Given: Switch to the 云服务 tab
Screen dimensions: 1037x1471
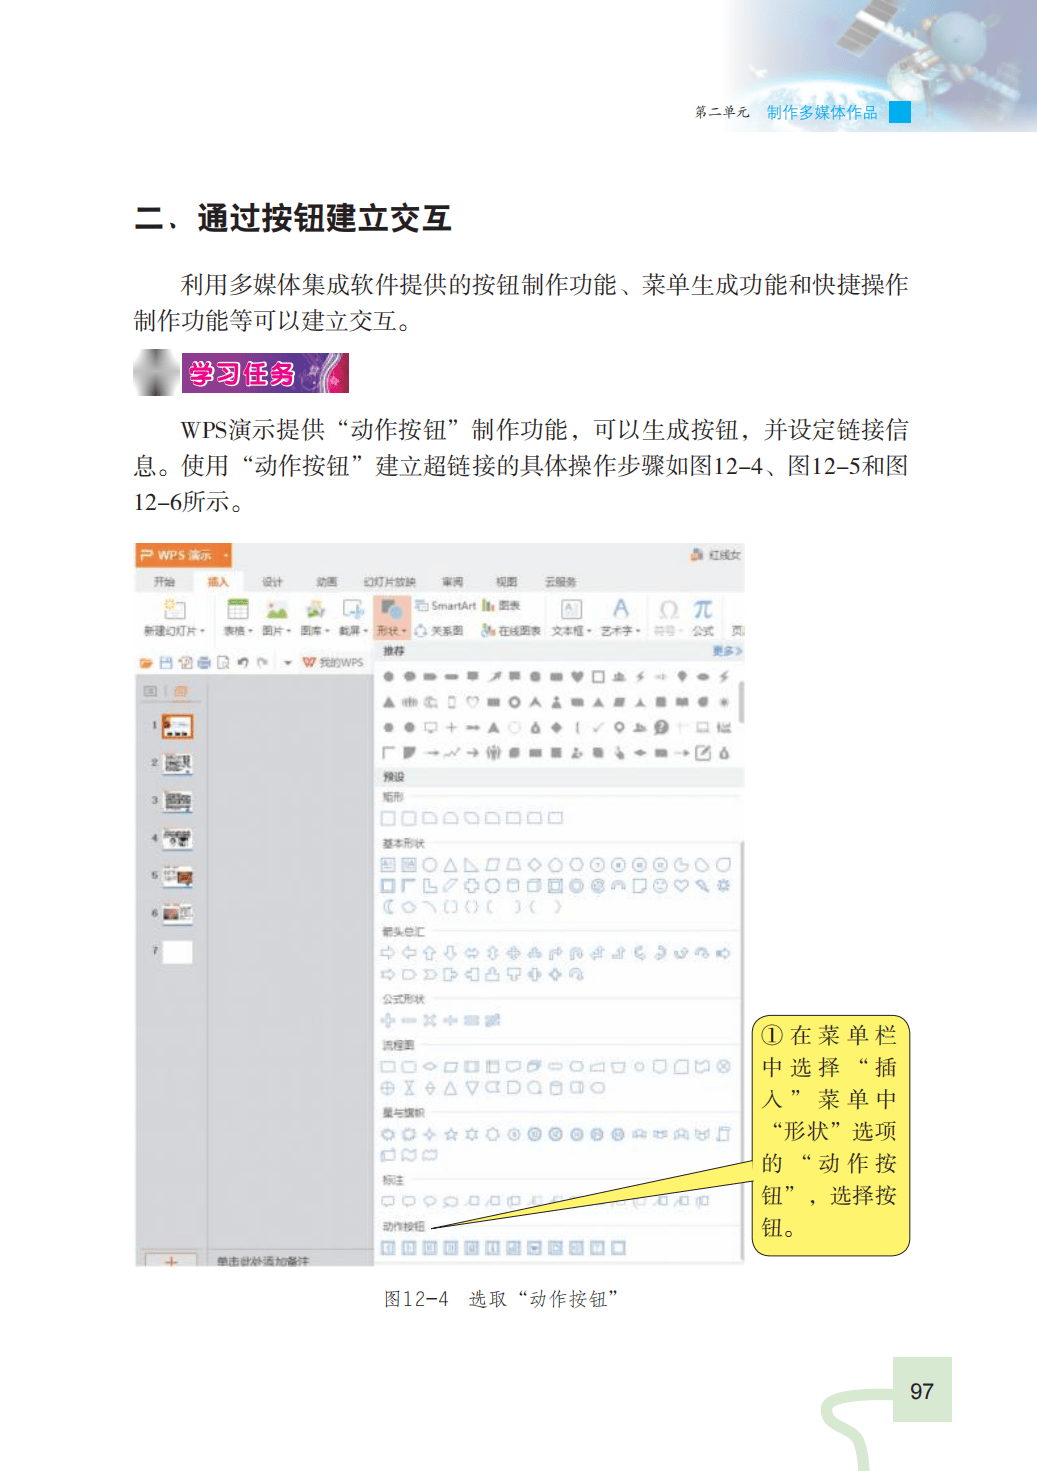Looking at the screenshot, I should tap(560, 581).
